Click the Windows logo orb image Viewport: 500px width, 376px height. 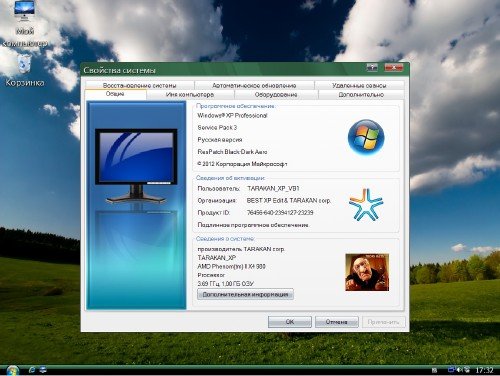tap(366, 137)
